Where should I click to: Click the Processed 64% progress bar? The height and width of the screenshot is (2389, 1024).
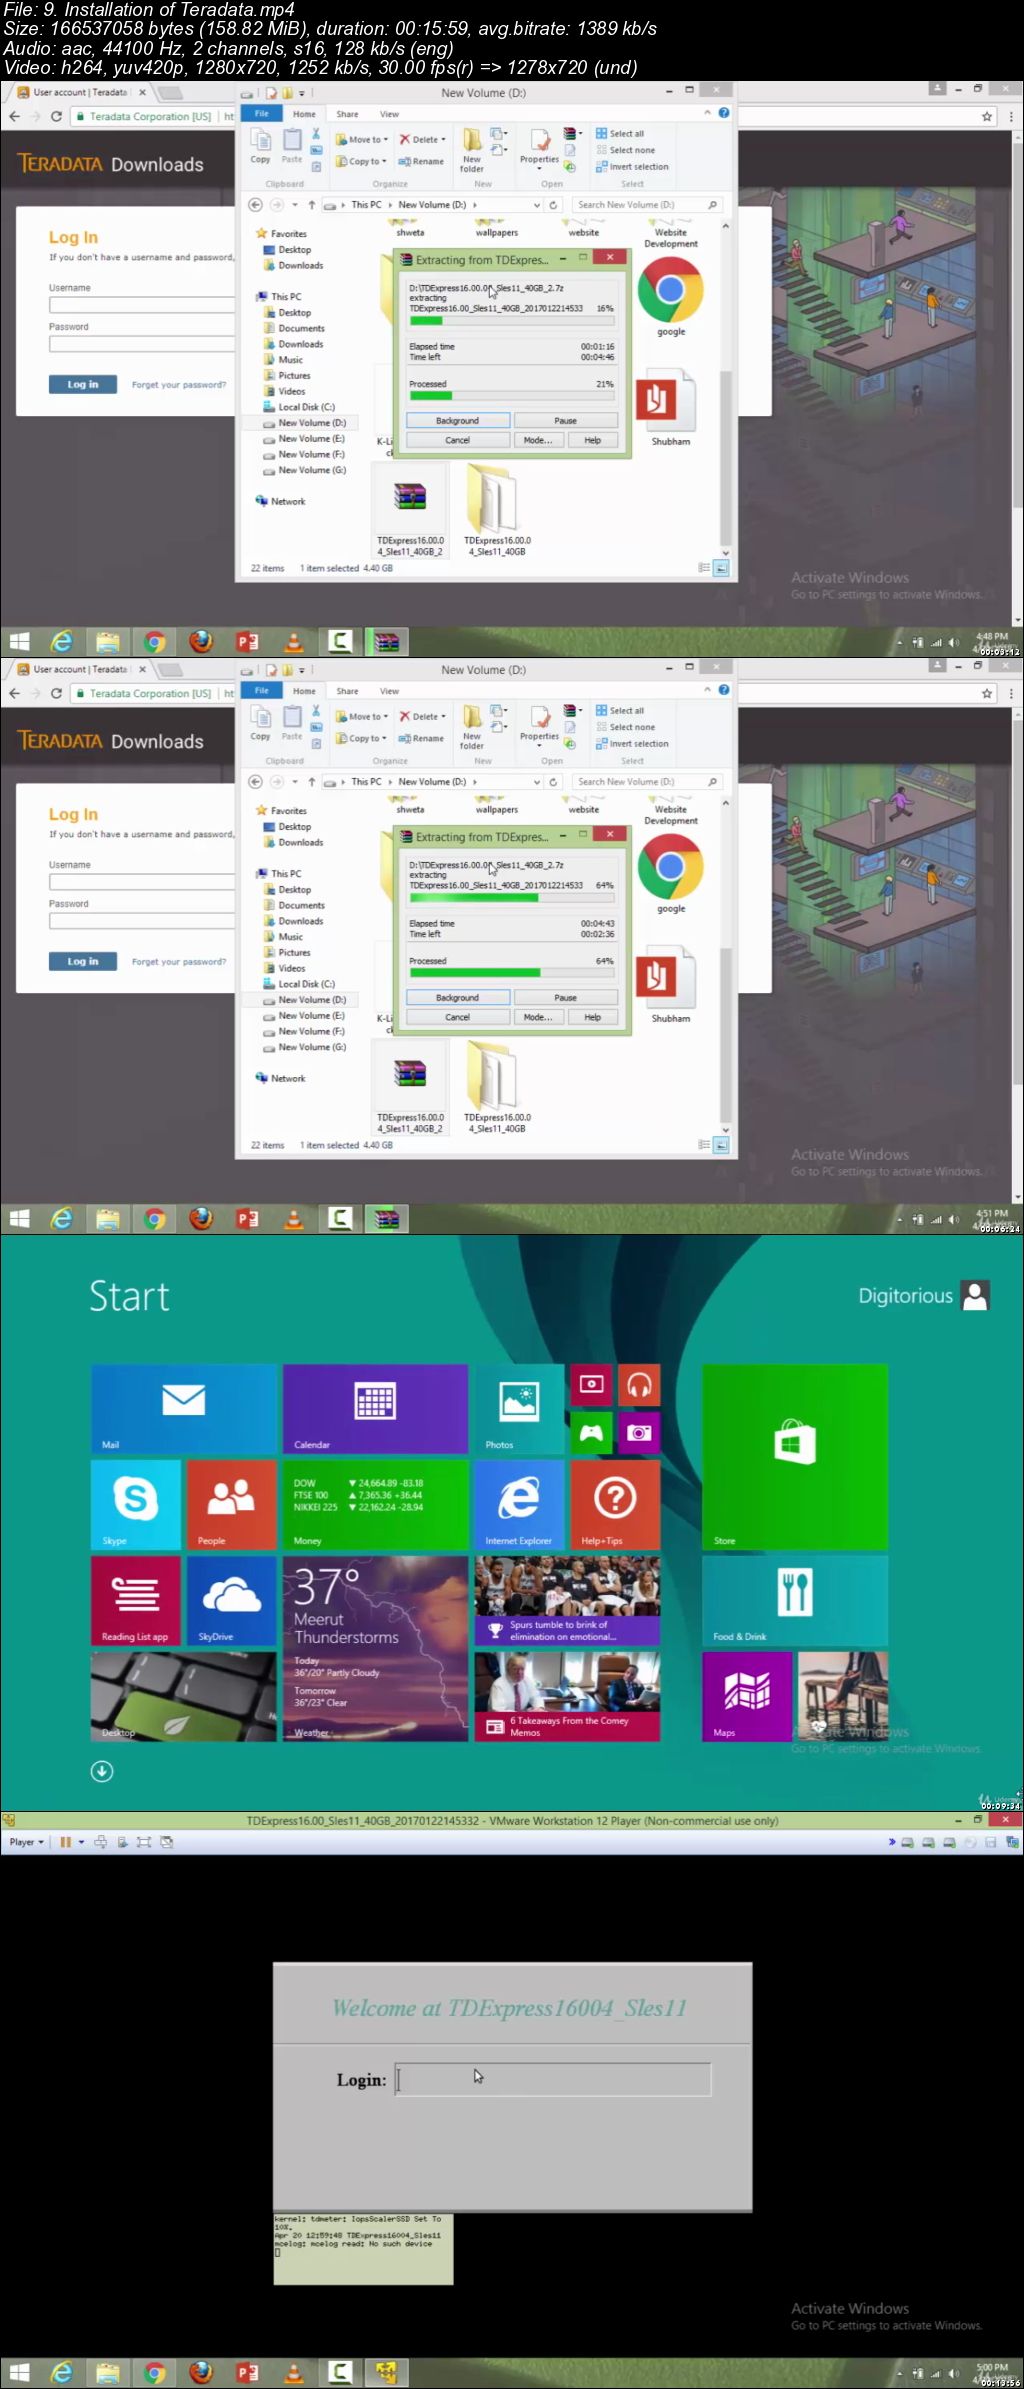[x=512, y=972]
